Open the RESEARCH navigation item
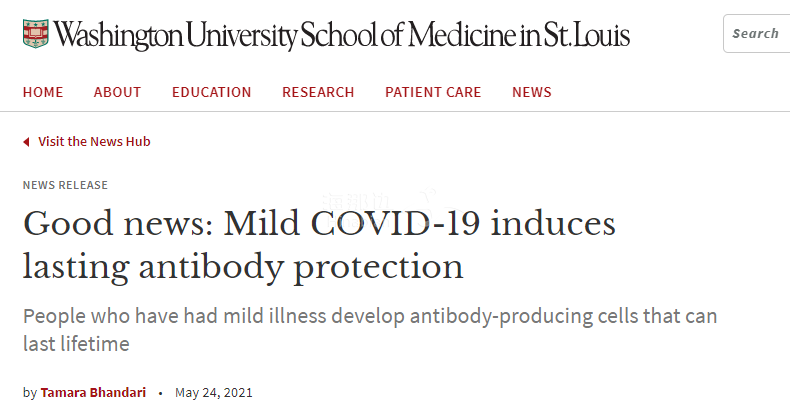The width and height of the screenshot is (790, 416). coord(318,92)
